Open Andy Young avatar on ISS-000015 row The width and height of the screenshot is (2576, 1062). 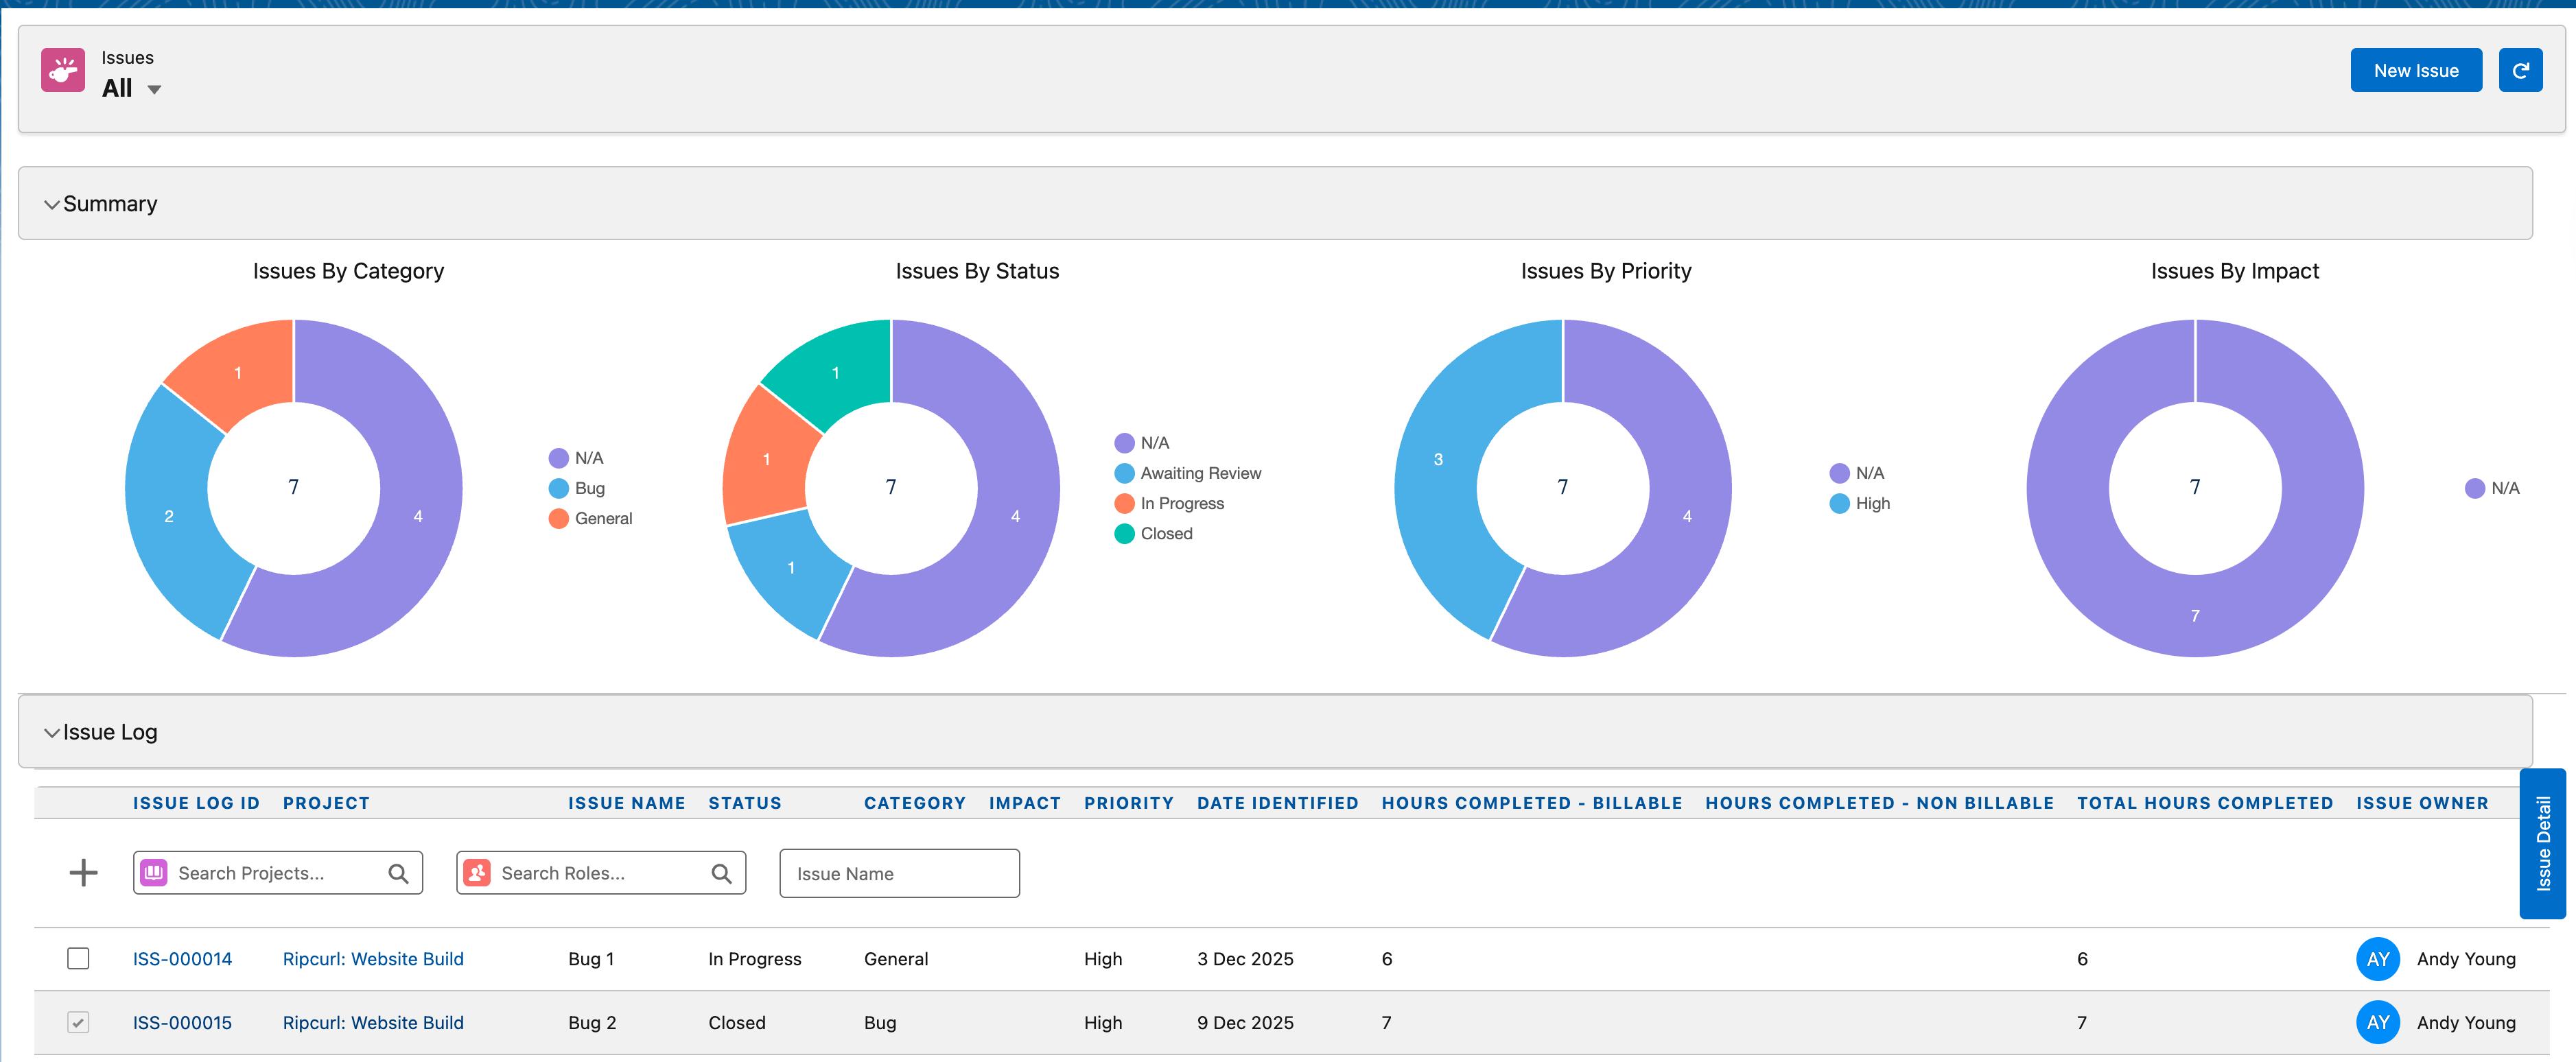pyautogui.click(x=2378, y=1023)
